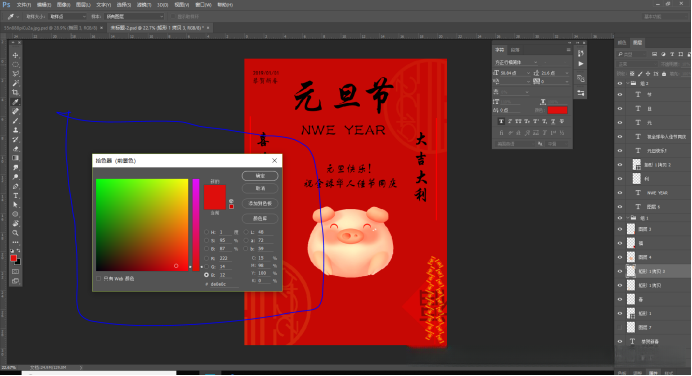Screen dimensions: 692x376
Task: Switch to the 段落 tab in Character panel
Action: [515, 50]
